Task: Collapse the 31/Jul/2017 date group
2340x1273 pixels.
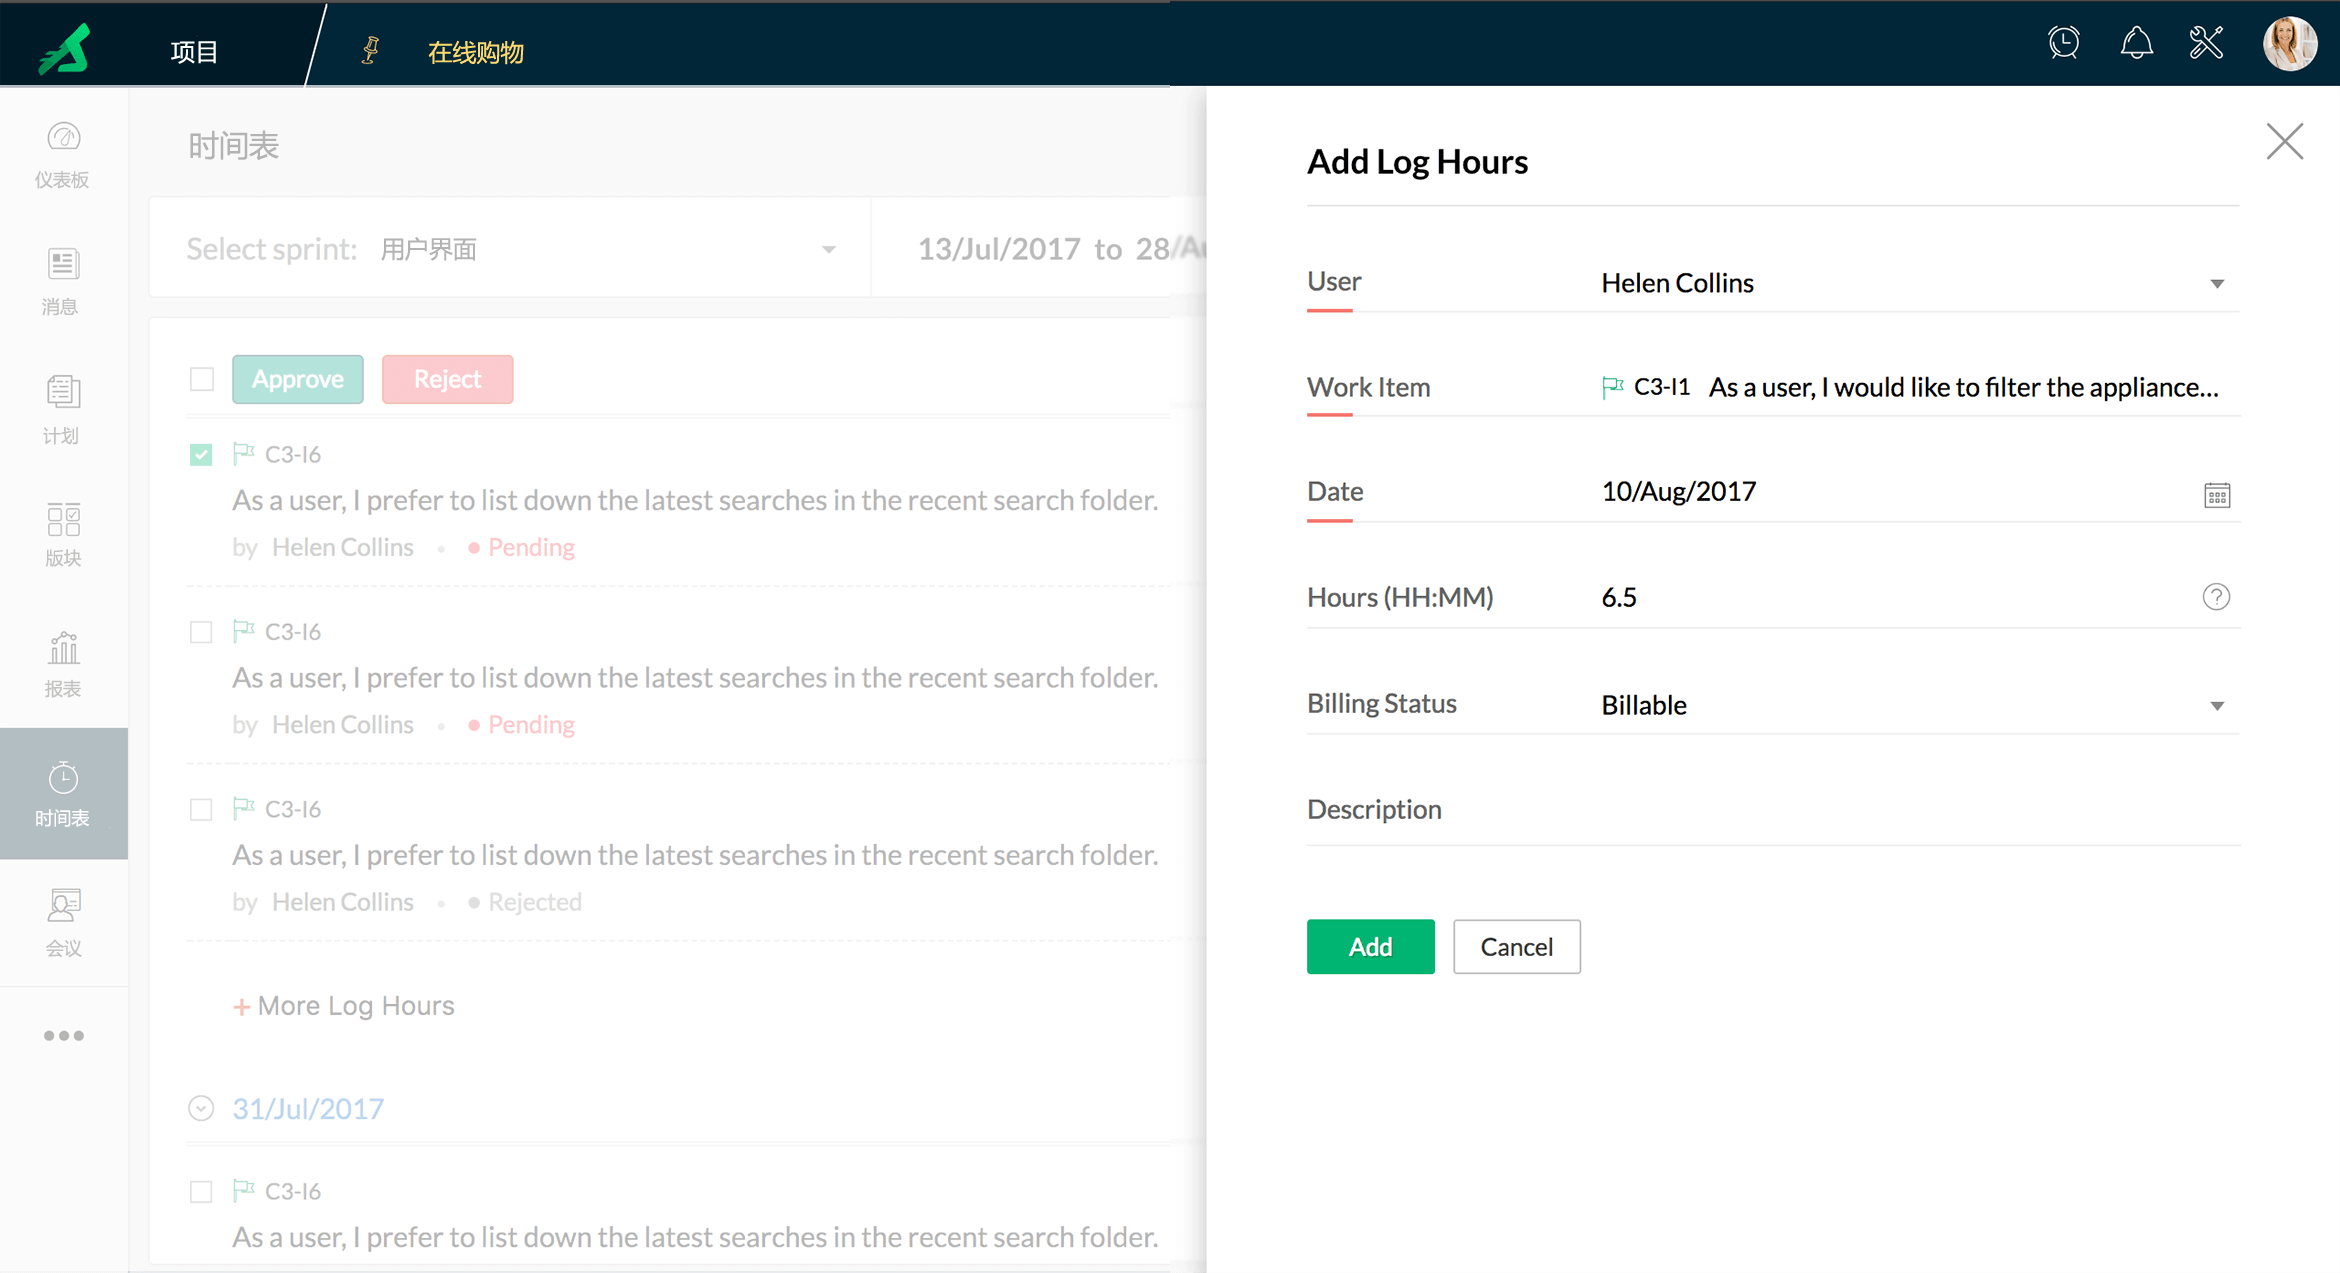Action: (201, 1108)
